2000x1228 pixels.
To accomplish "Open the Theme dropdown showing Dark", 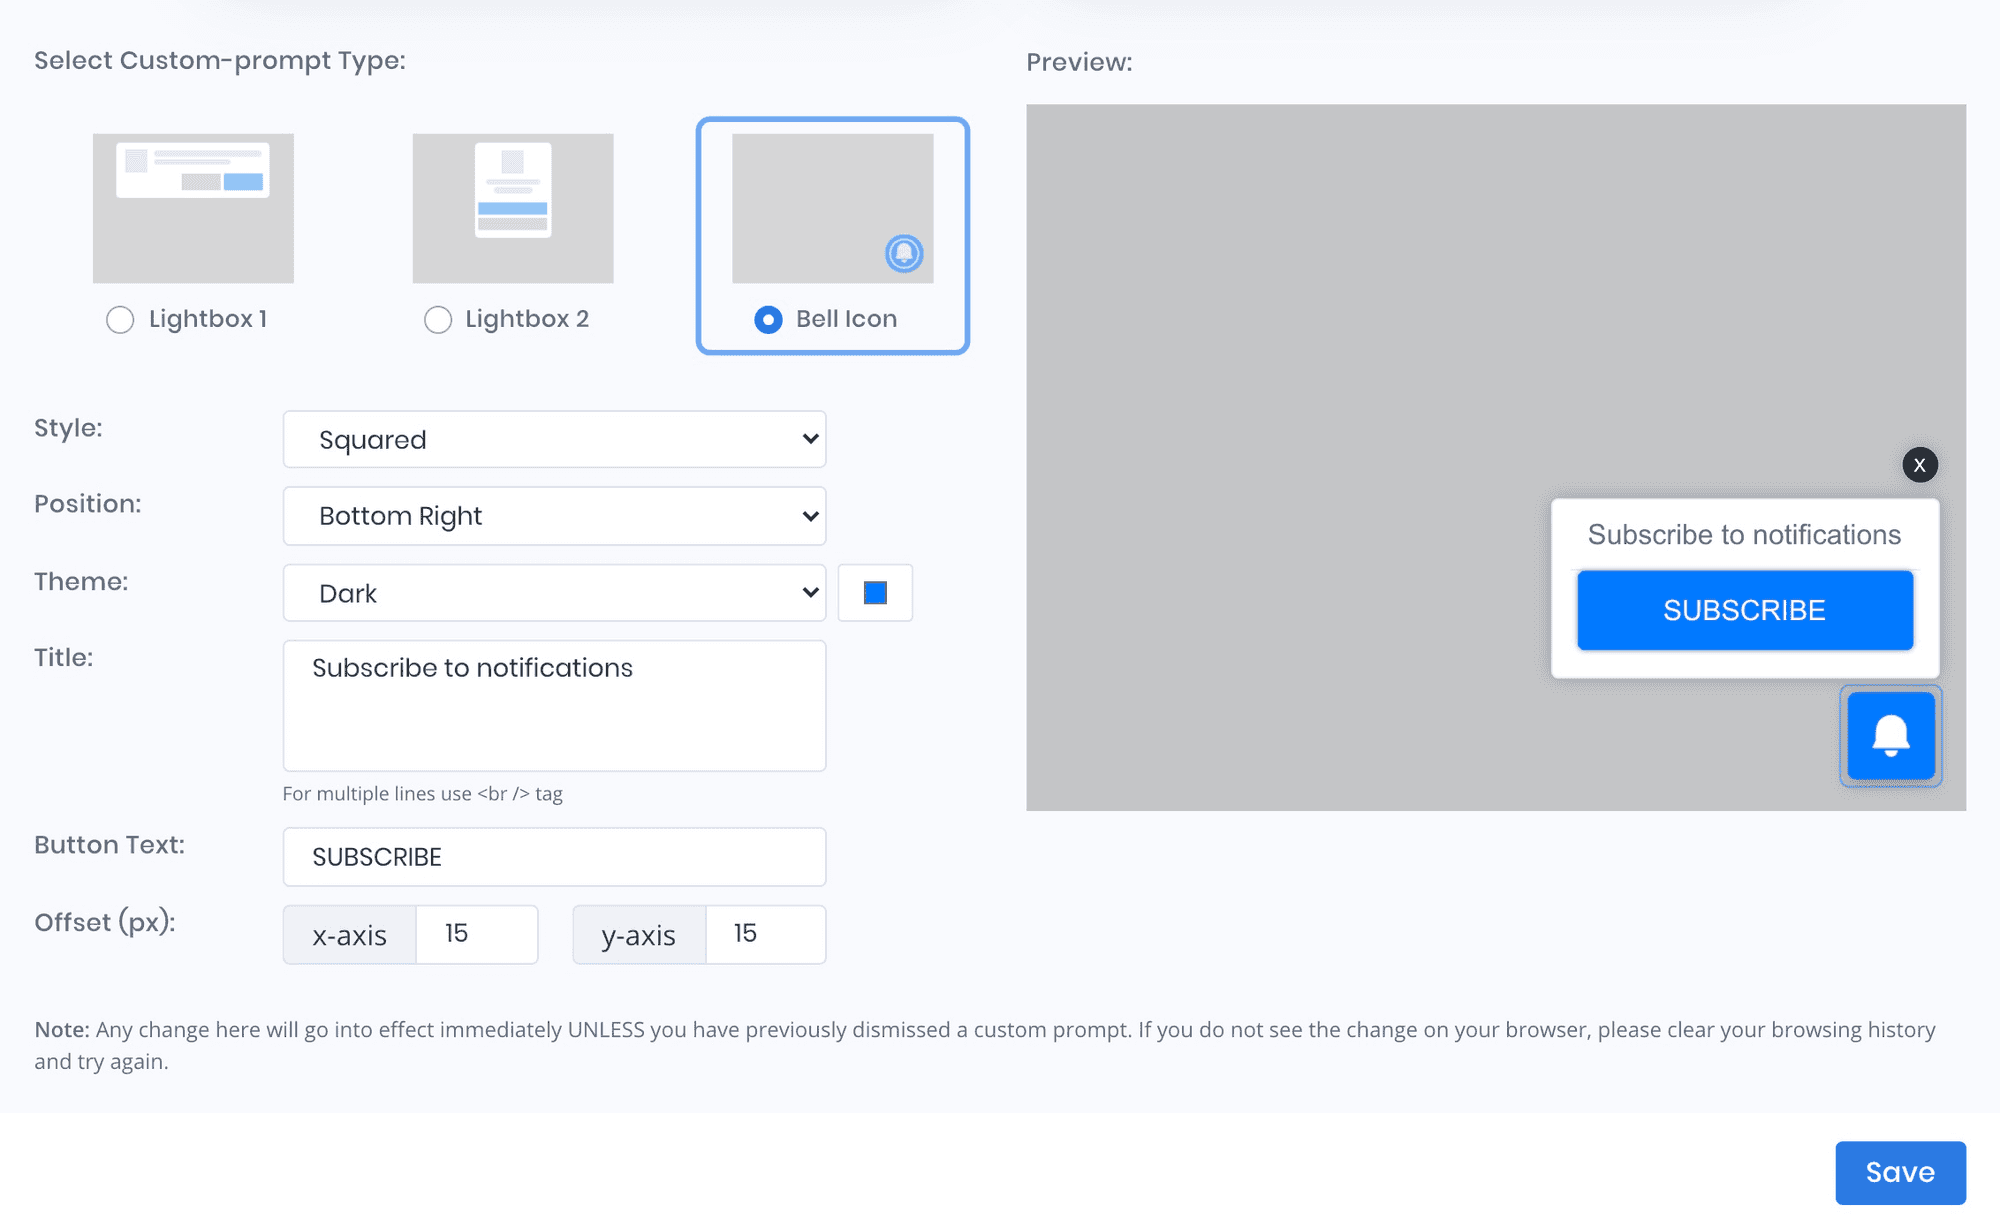I will click(554, 592).
